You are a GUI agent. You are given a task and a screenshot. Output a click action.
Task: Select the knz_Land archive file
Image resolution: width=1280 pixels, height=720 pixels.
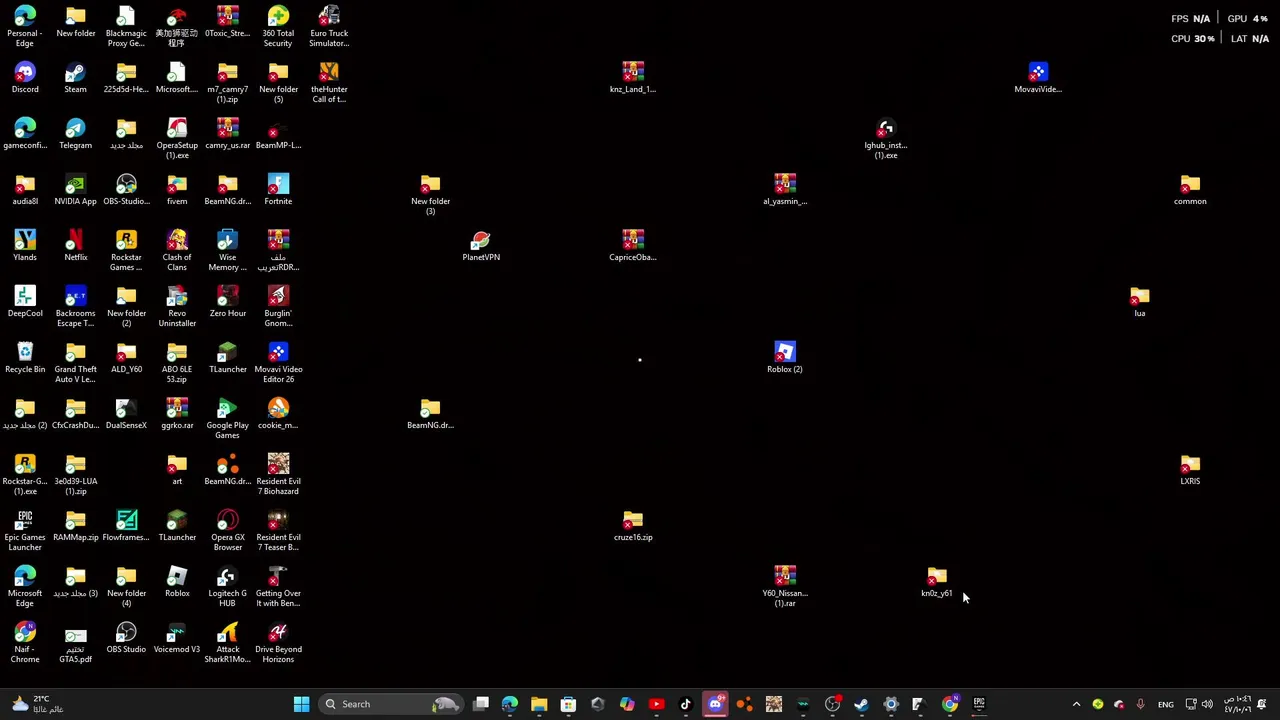coord(632,78)
